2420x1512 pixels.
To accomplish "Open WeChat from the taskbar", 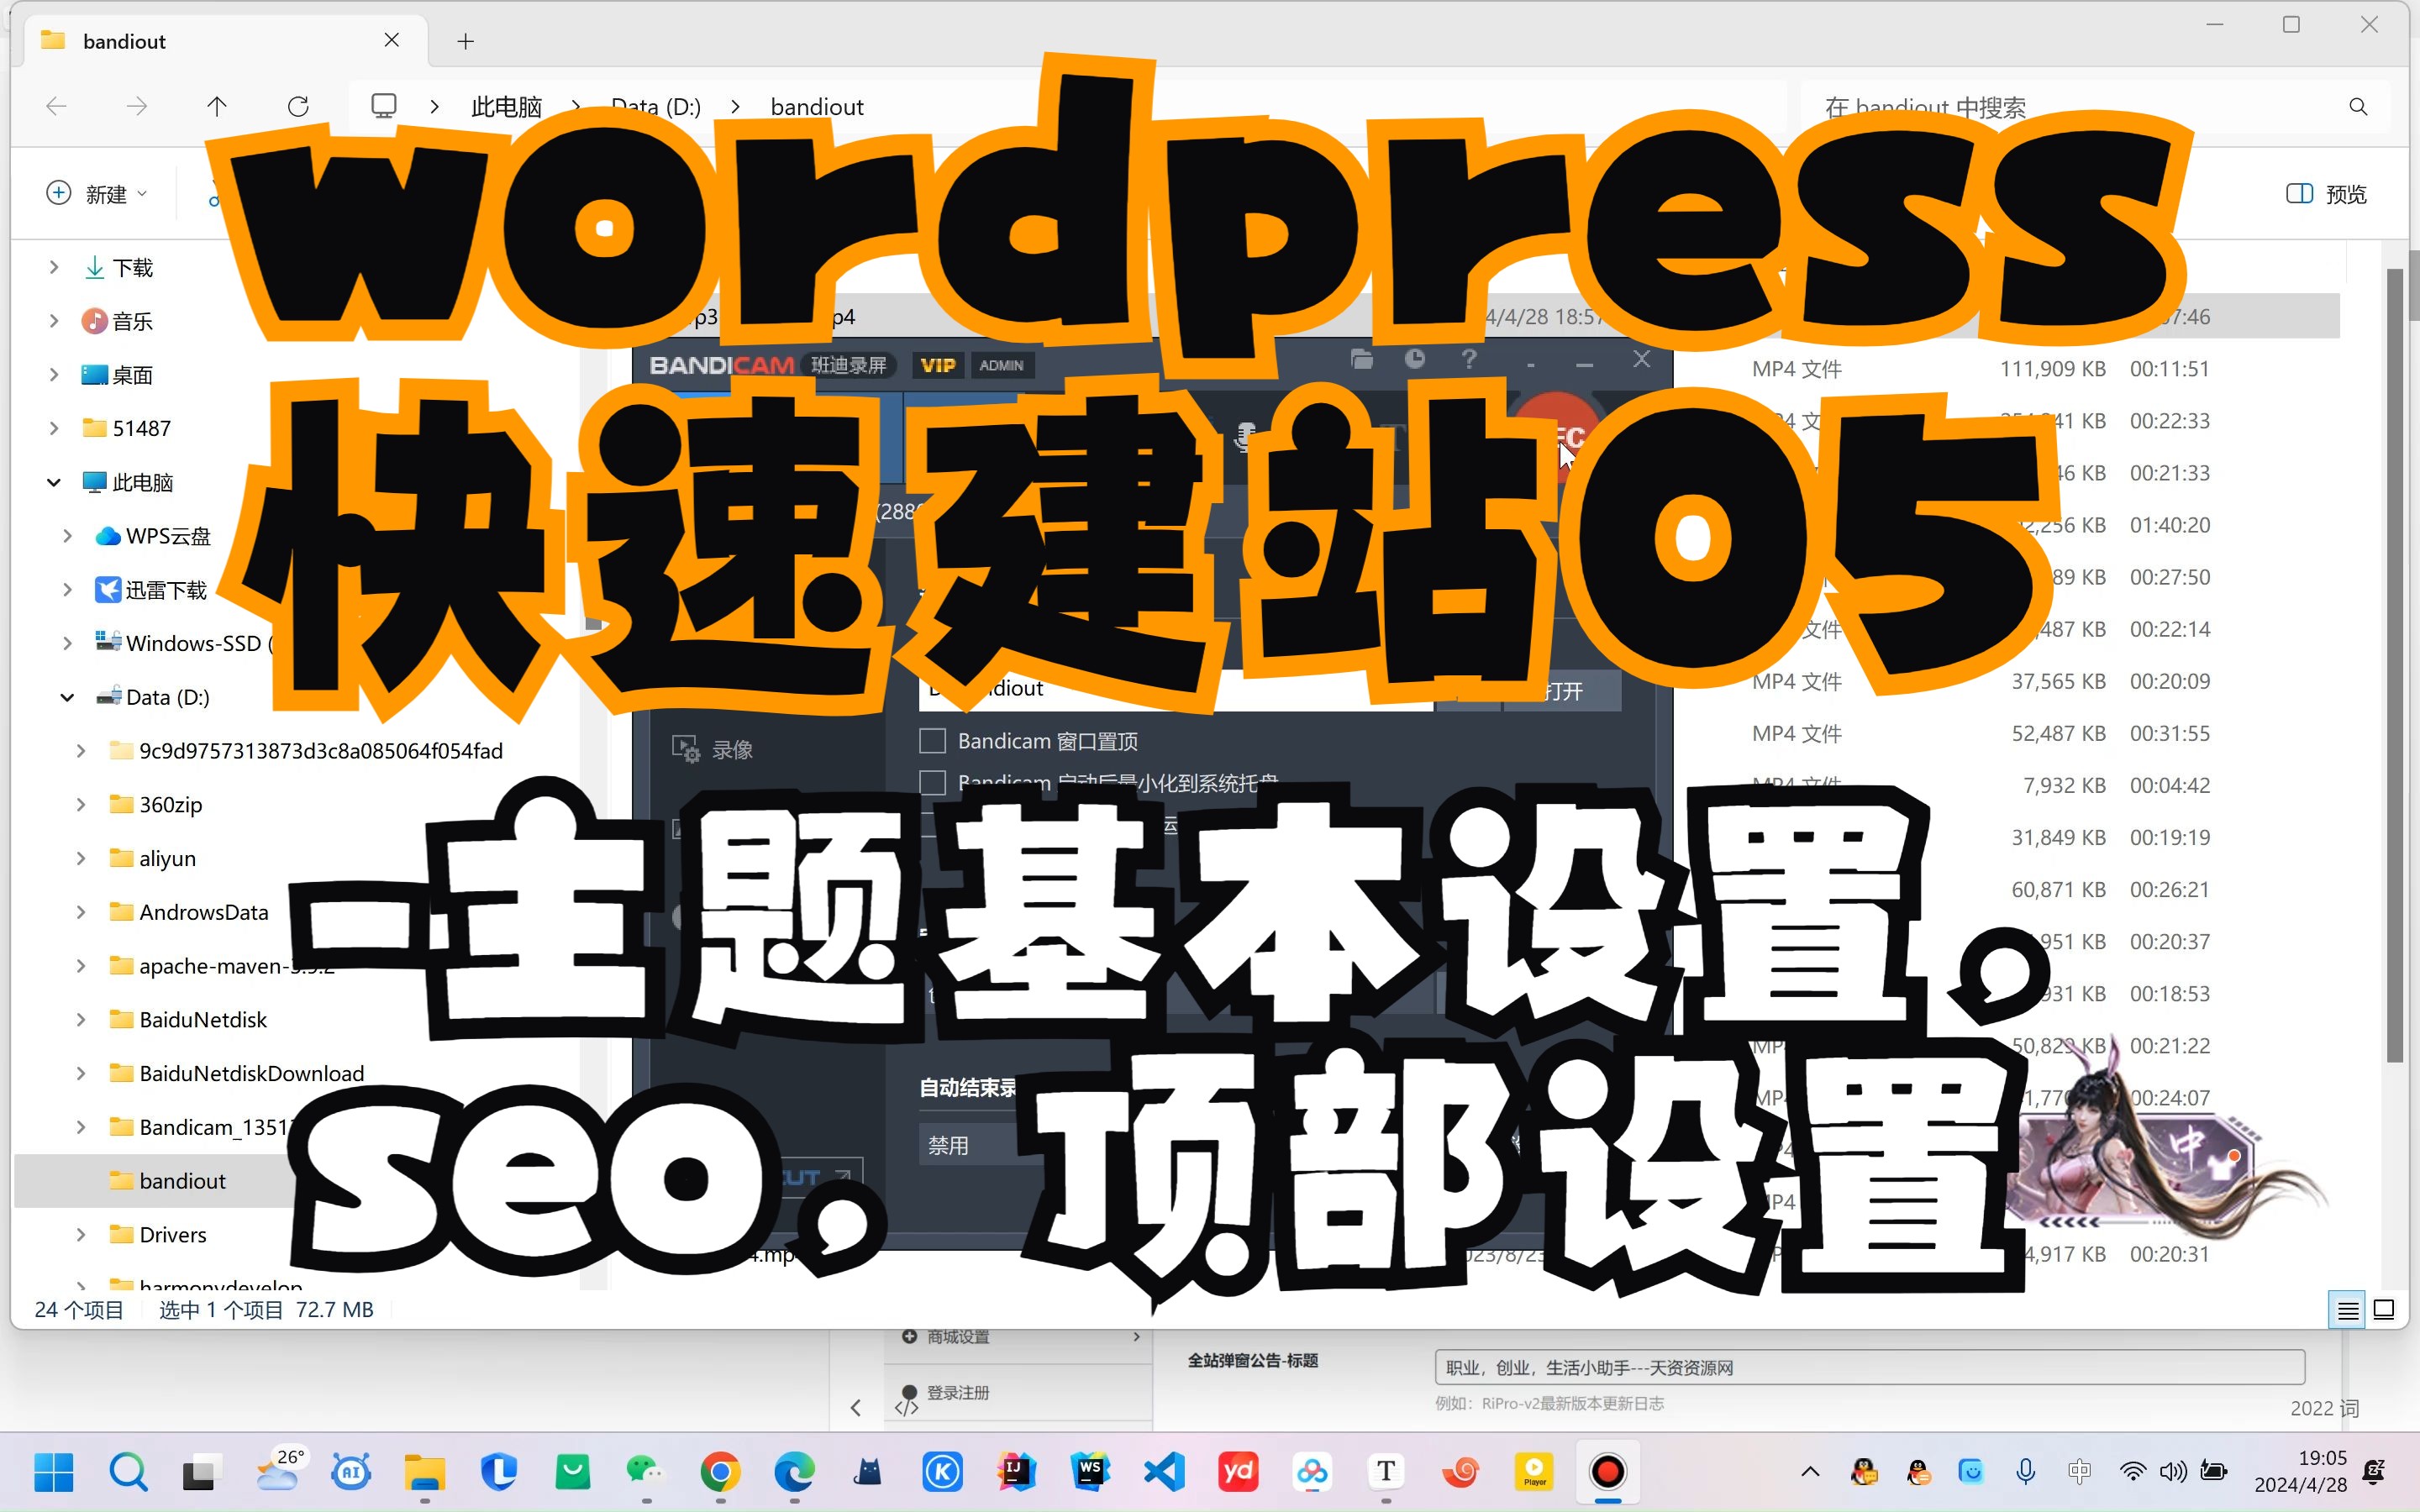I will 646,1472.
